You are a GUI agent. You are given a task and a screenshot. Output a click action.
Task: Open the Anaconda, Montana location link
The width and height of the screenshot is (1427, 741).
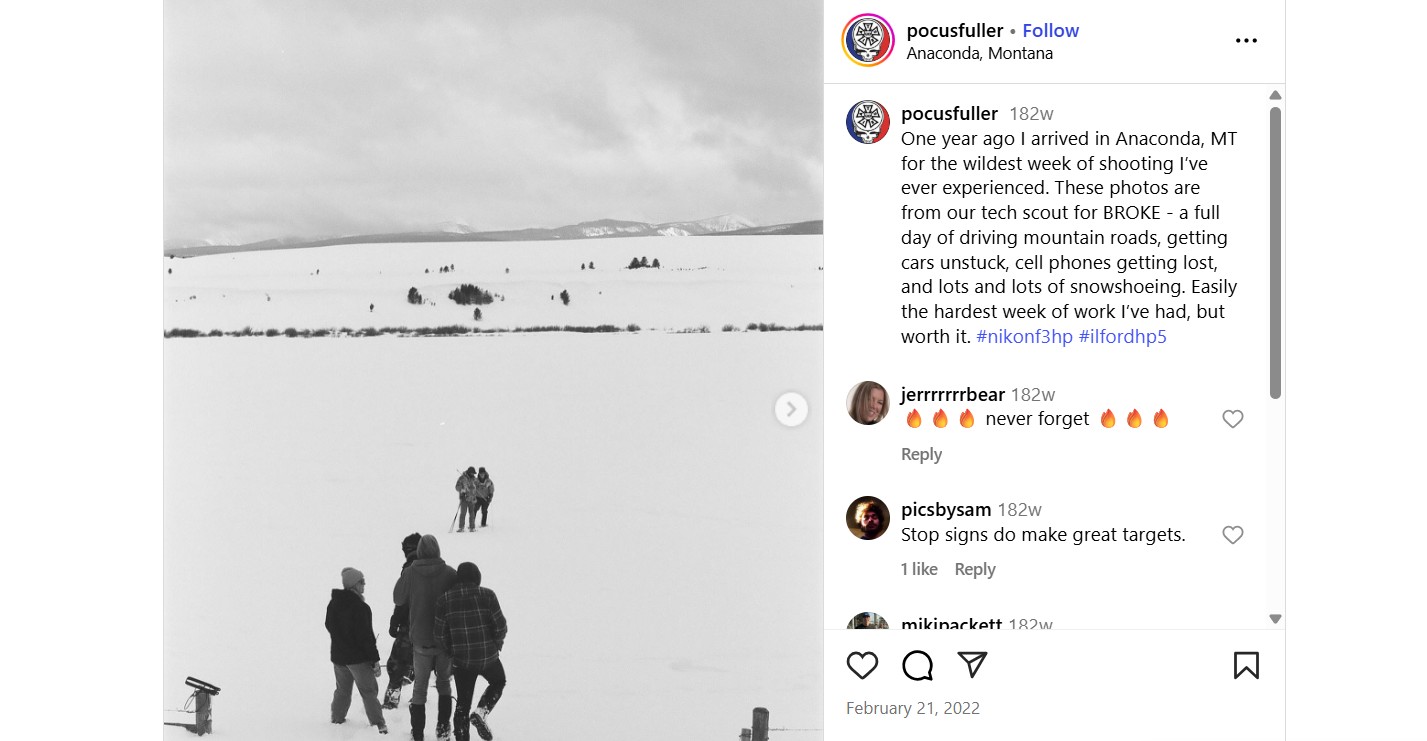coord(979,54)
